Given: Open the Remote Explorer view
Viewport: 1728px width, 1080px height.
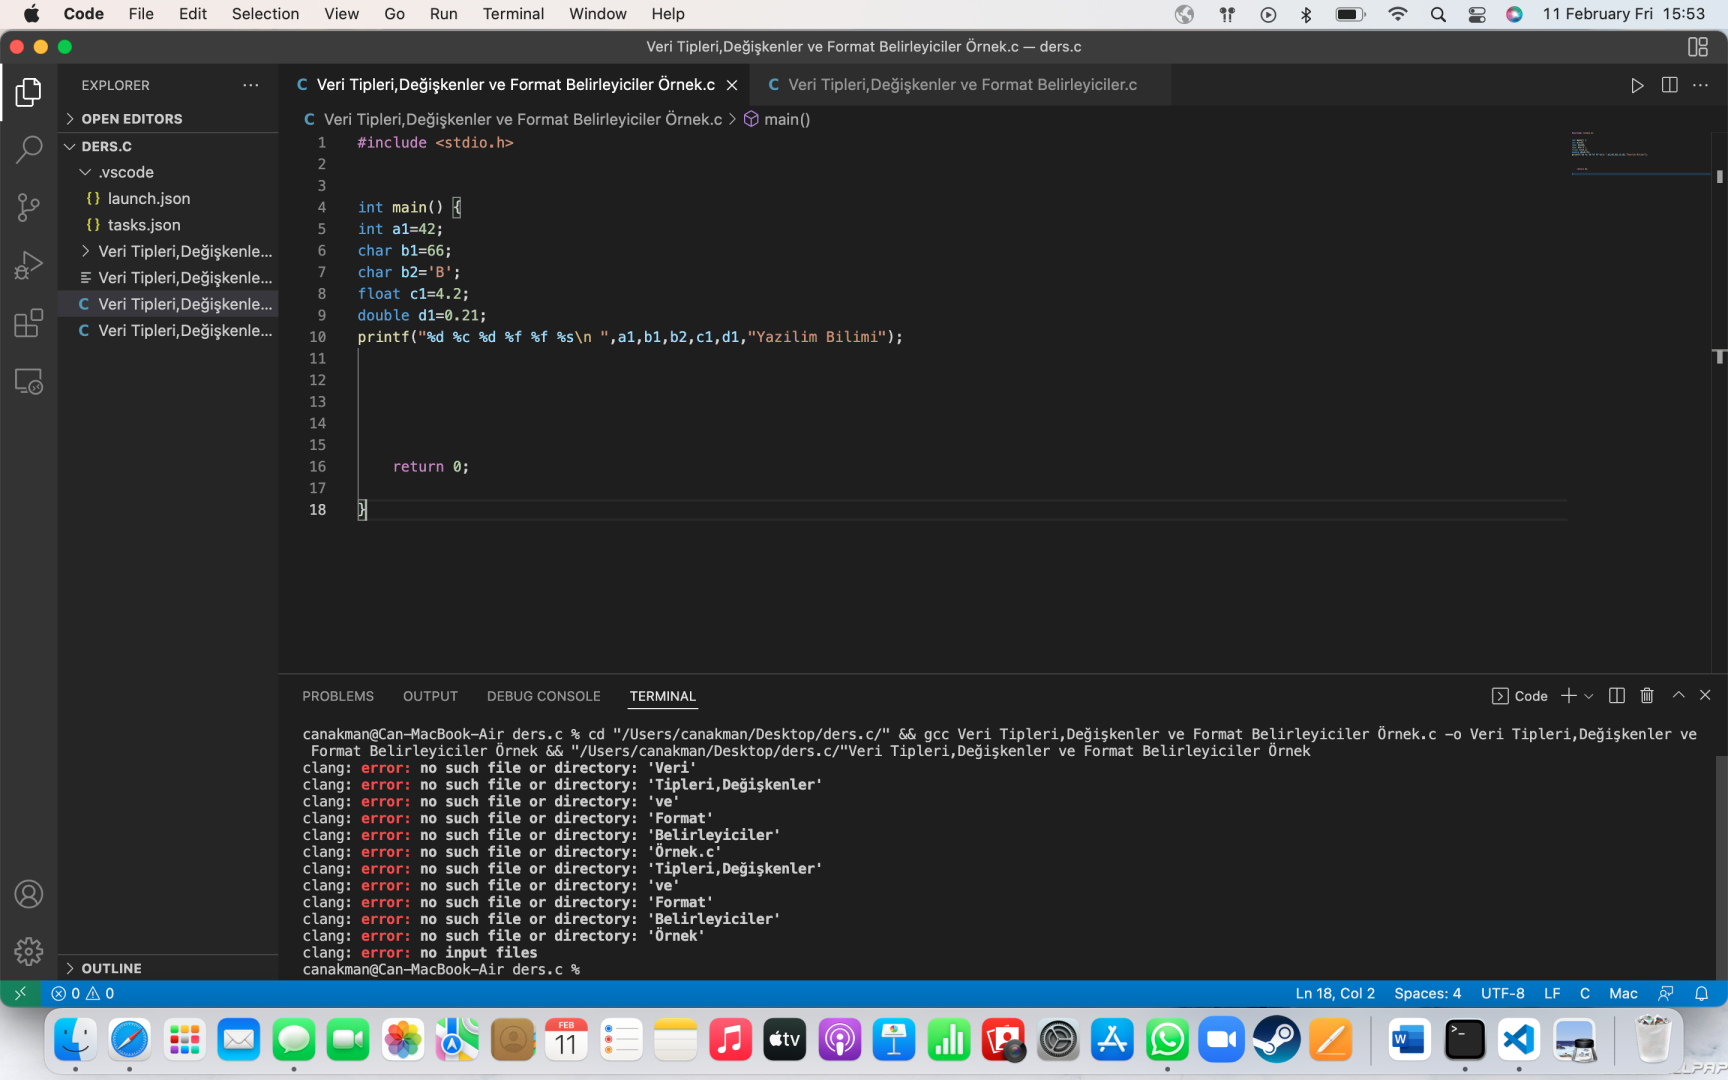Looking at the screenshot, I should click(x=29, y=381).
